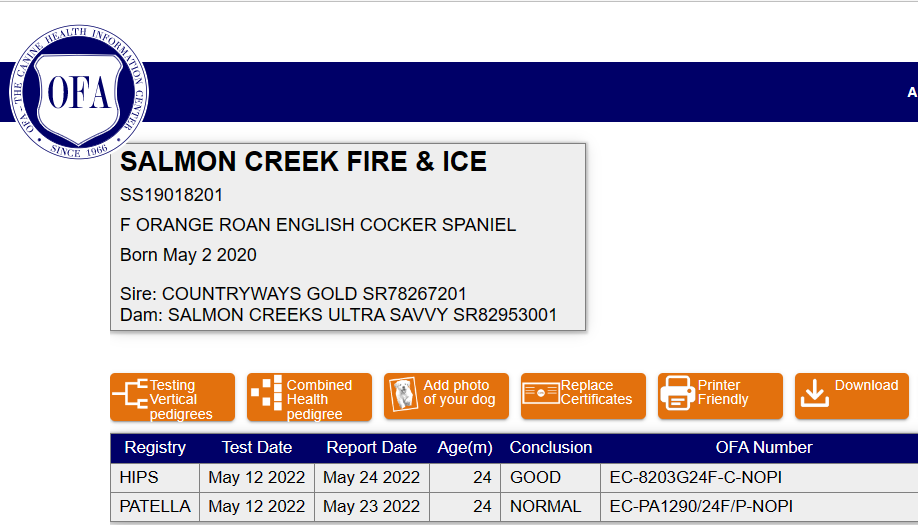Click the Report Date column header
The image size is (918, 525).
pos(371,447)
